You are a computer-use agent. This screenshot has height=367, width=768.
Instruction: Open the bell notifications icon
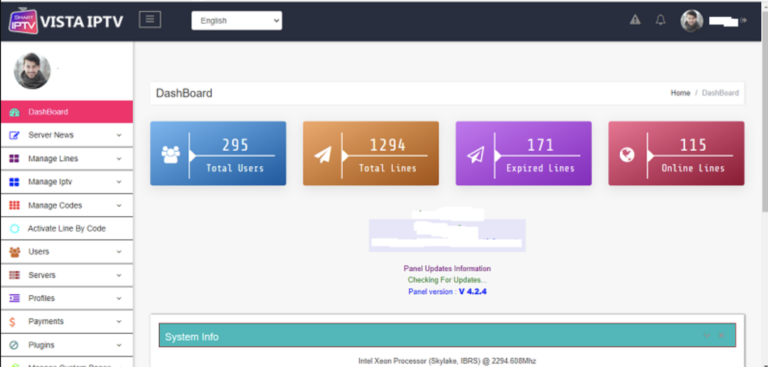(661, 20)
